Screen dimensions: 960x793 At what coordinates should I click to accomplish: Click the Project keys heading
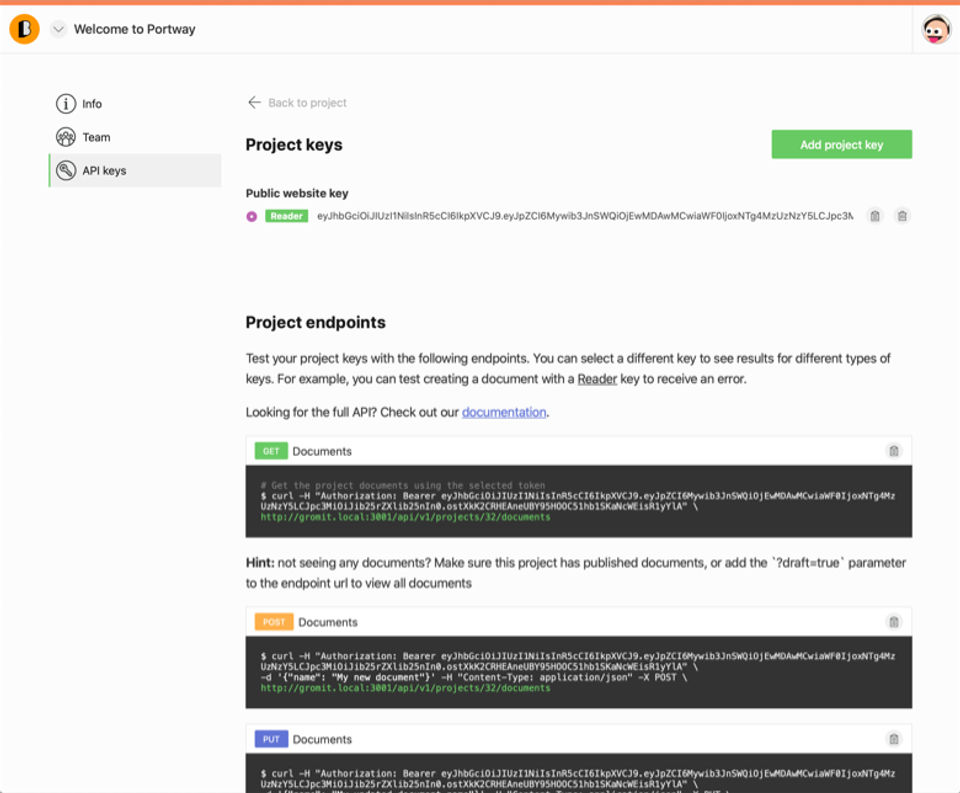[x=294, y=145]
